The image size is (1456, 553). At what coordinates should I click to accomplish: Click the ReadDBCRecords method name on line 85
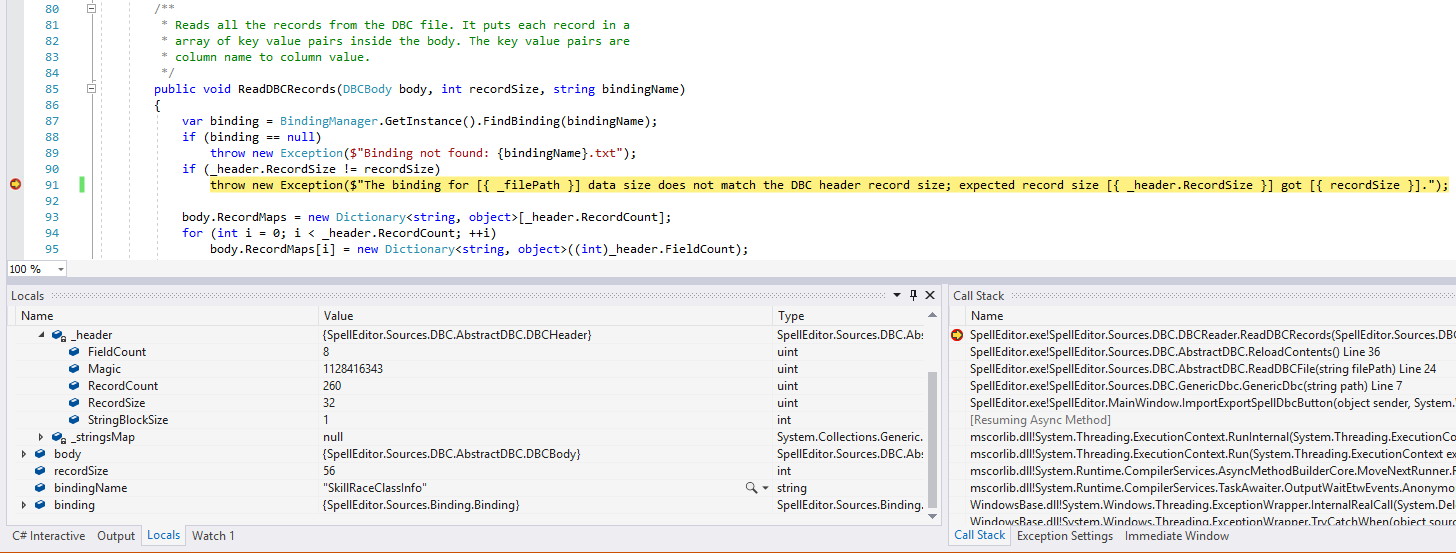pos(287,89)
